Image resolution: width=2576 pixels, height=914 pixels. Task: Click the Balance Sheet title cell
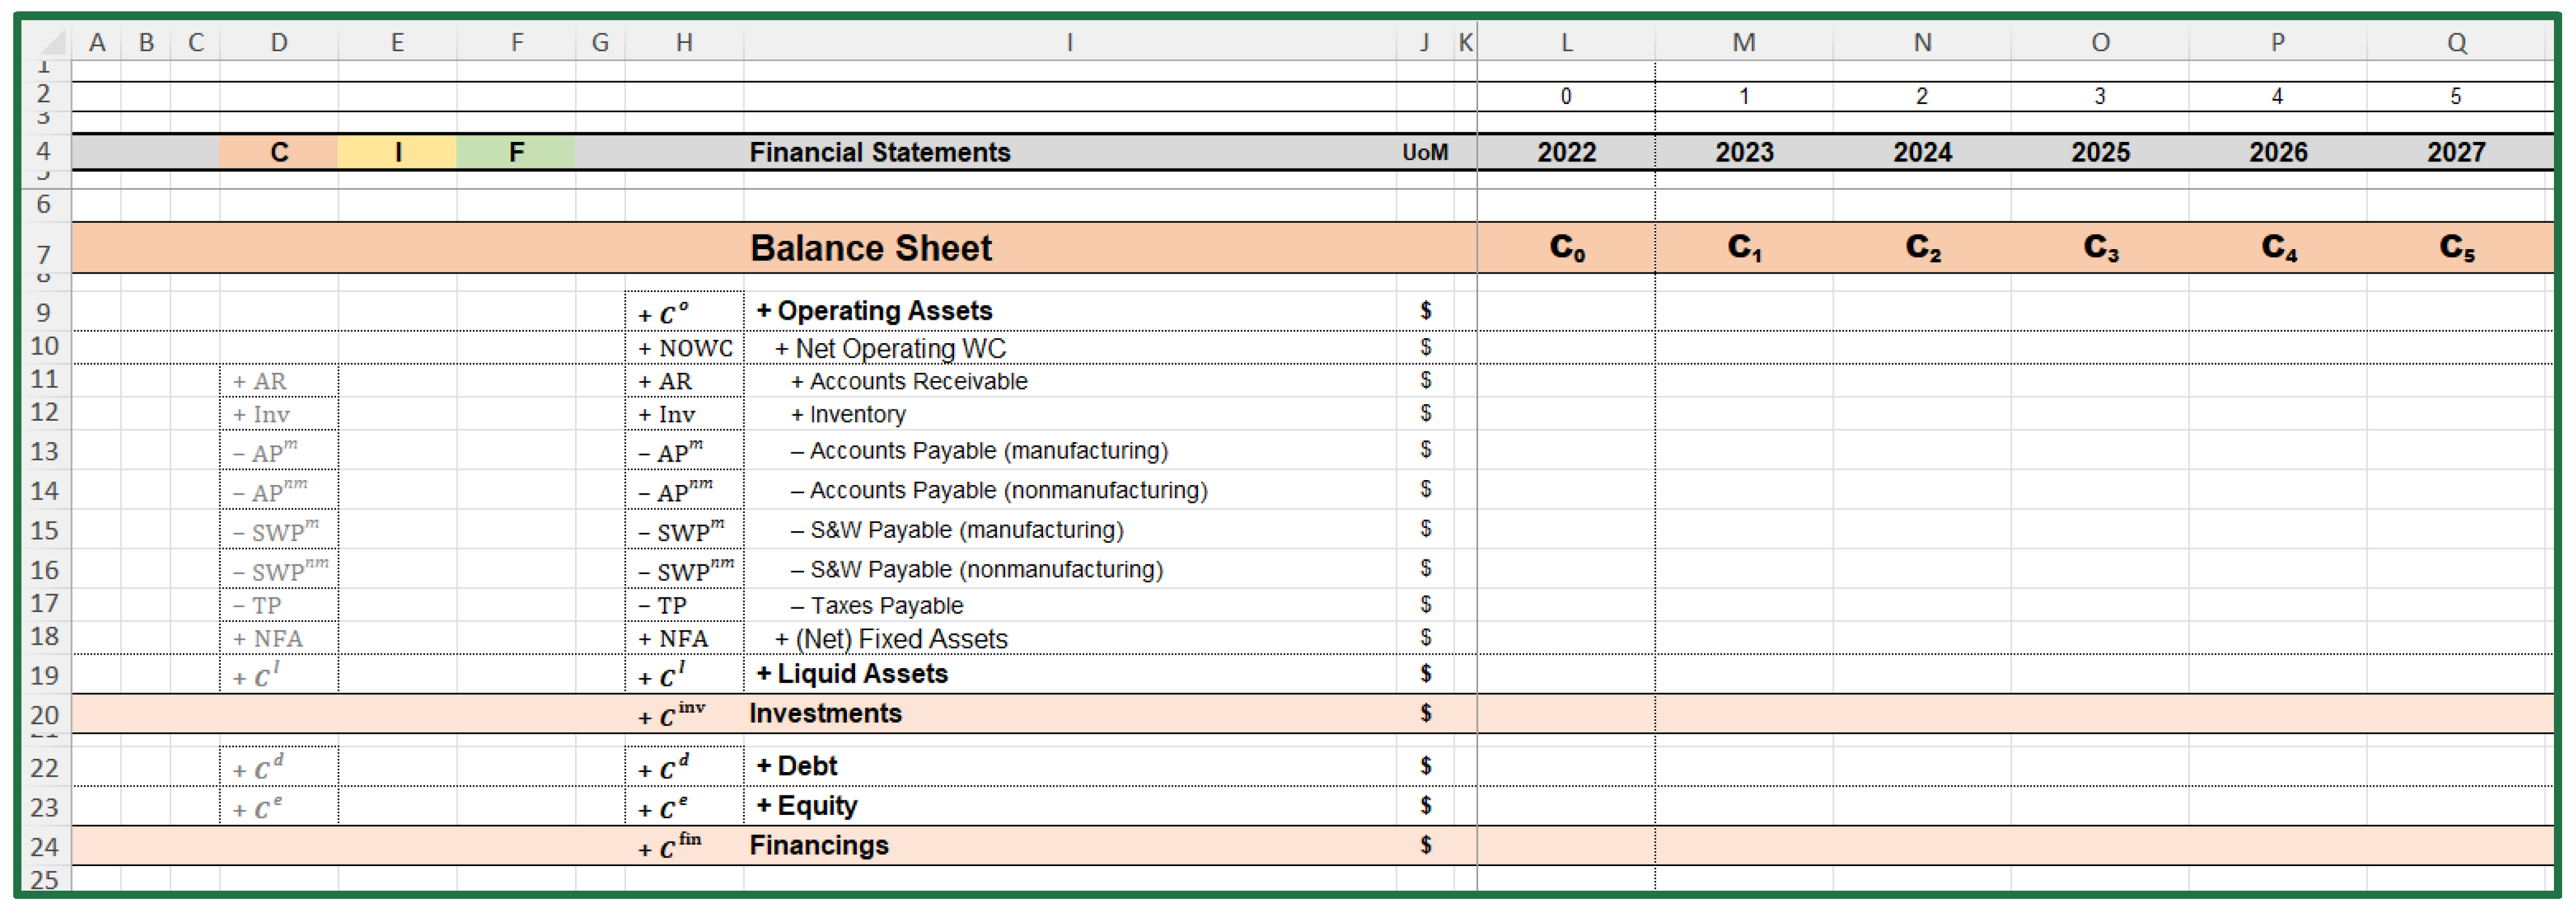click(870, 248)
